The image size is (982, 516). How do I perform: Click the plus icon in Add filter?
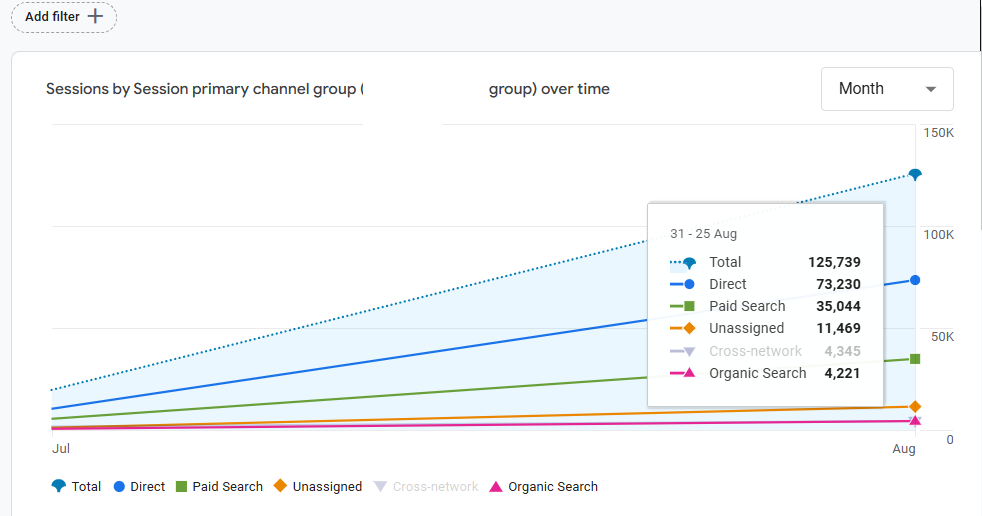95,16
